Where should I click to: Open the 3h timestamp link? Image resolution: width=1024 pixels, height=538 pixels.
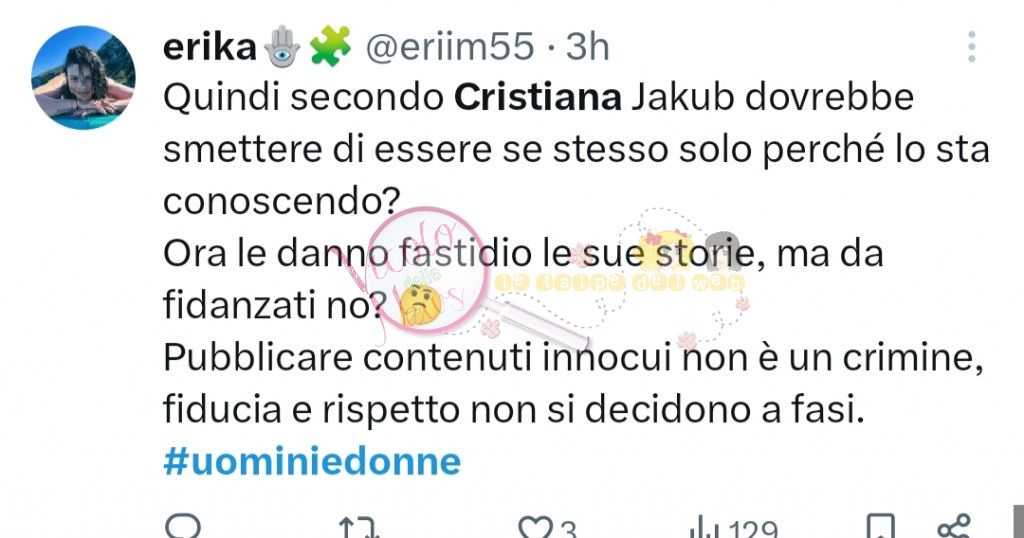click(587, 48)
